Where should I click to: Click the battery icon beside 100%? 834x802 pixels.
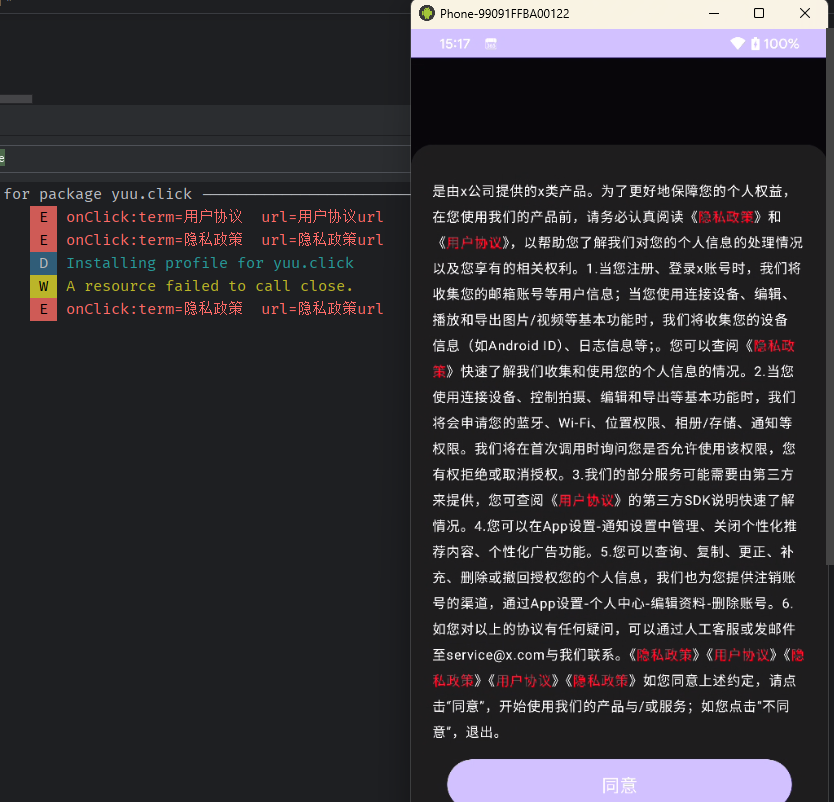click(756, 44)
